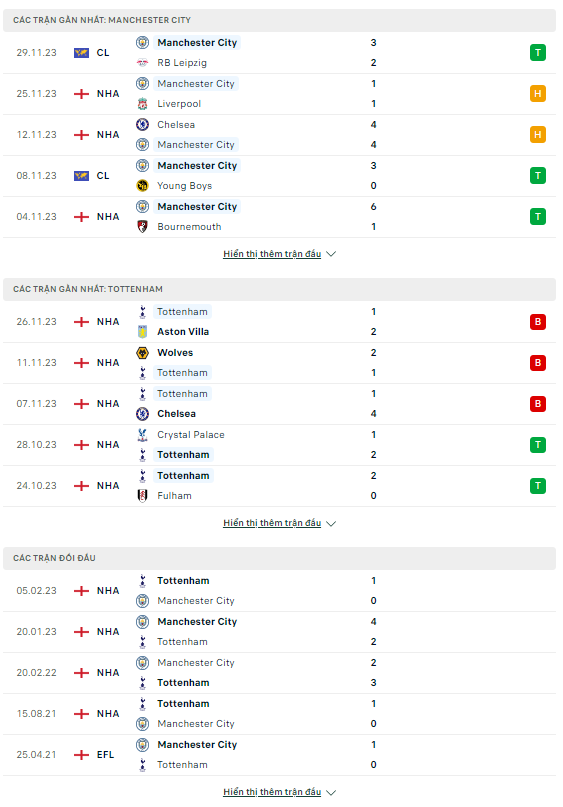Image resolution: width=563 pixels, height=807 pixels.
Task: Open Bournemouth team link
Action: coord(189,227)
